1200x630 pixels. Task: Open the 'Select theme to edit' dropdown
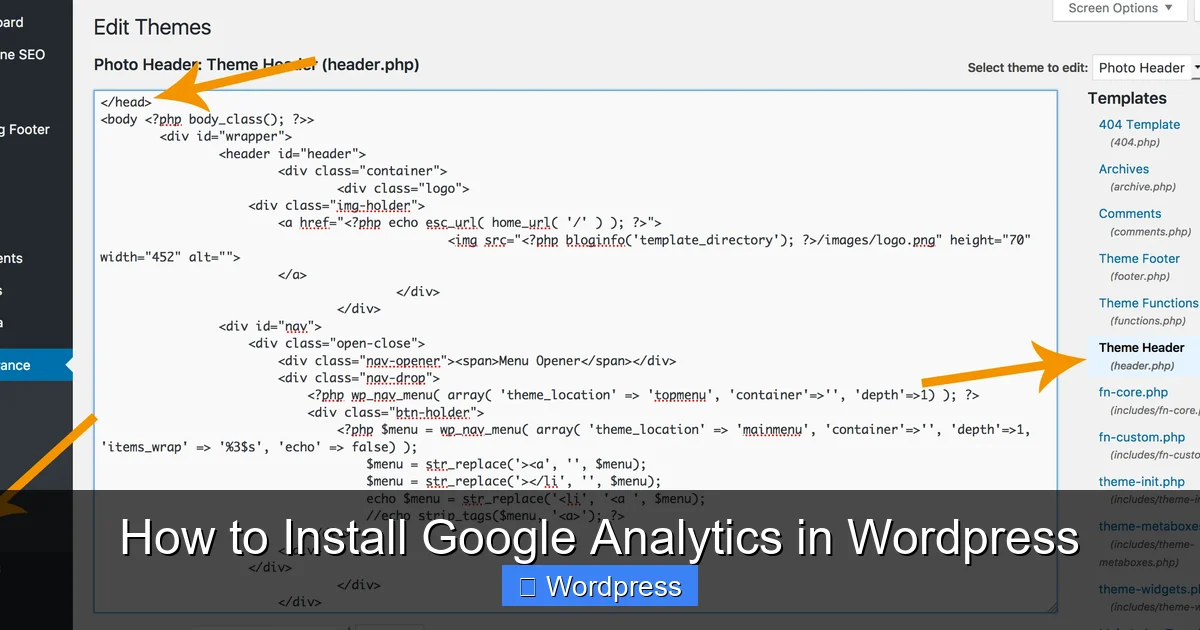1144,67
